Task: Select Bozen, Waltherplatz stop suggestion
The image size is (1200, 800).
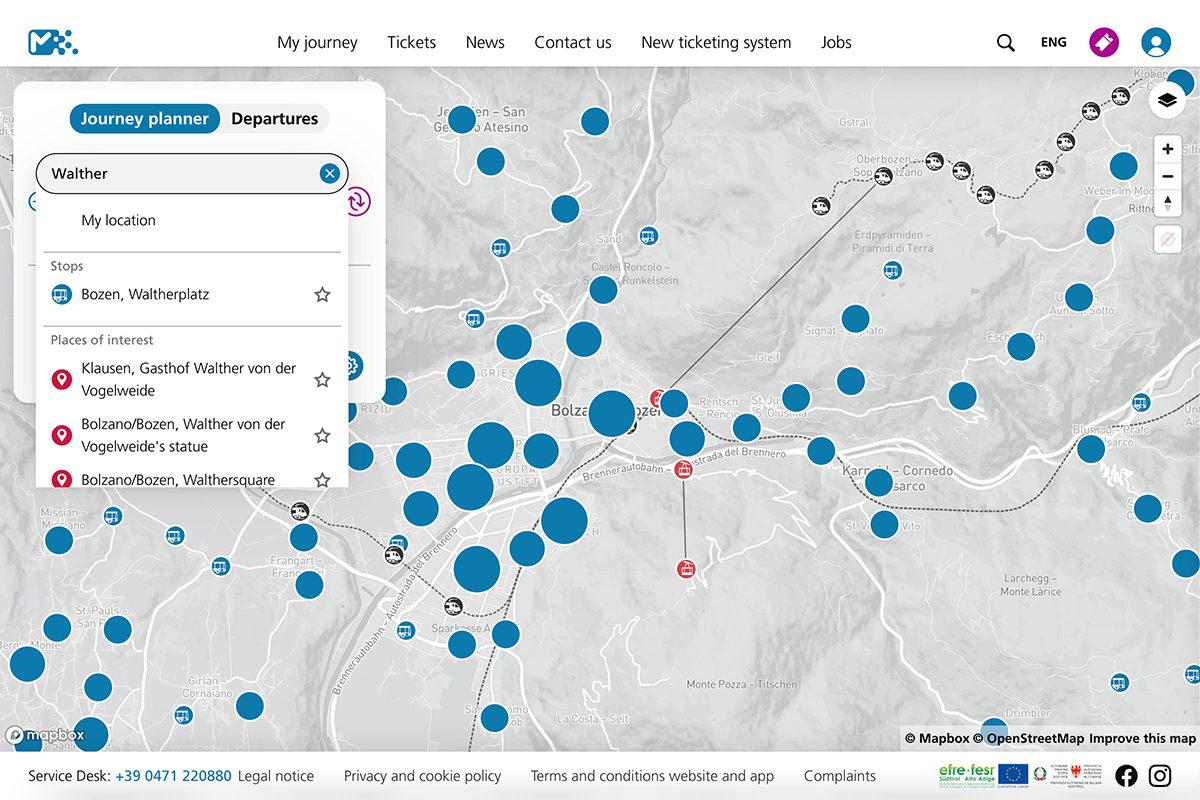Action: click(145, 295)
